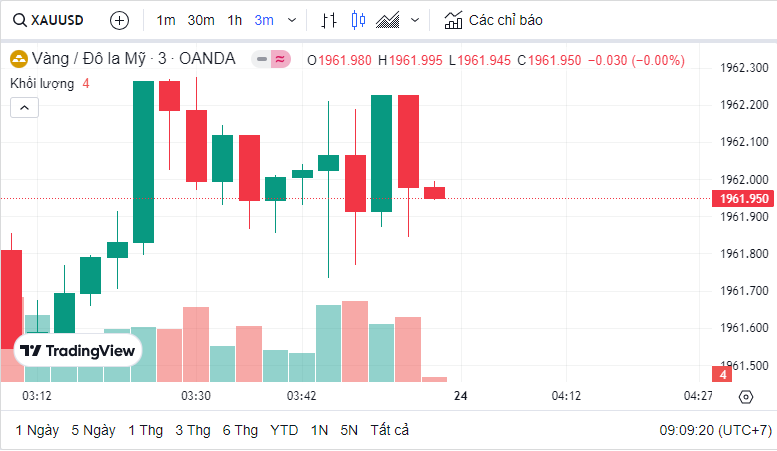777x451 pixels.
Task: Collapse the indicator legend chevron
Action: click(x=24, y=107)
